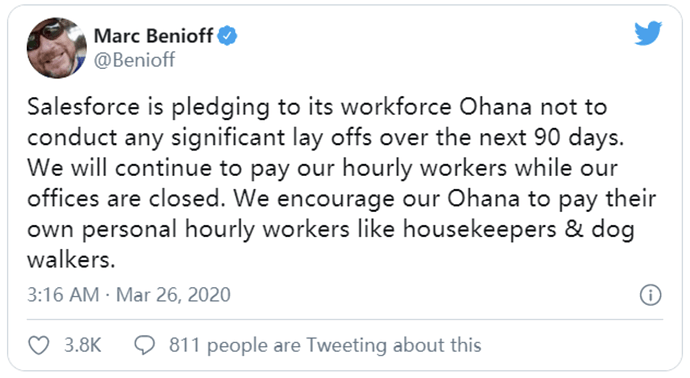Open '811 people are Tweeting about this'
Image resolution: width=690 pixels, height=378 pixels.
[325, 345]
